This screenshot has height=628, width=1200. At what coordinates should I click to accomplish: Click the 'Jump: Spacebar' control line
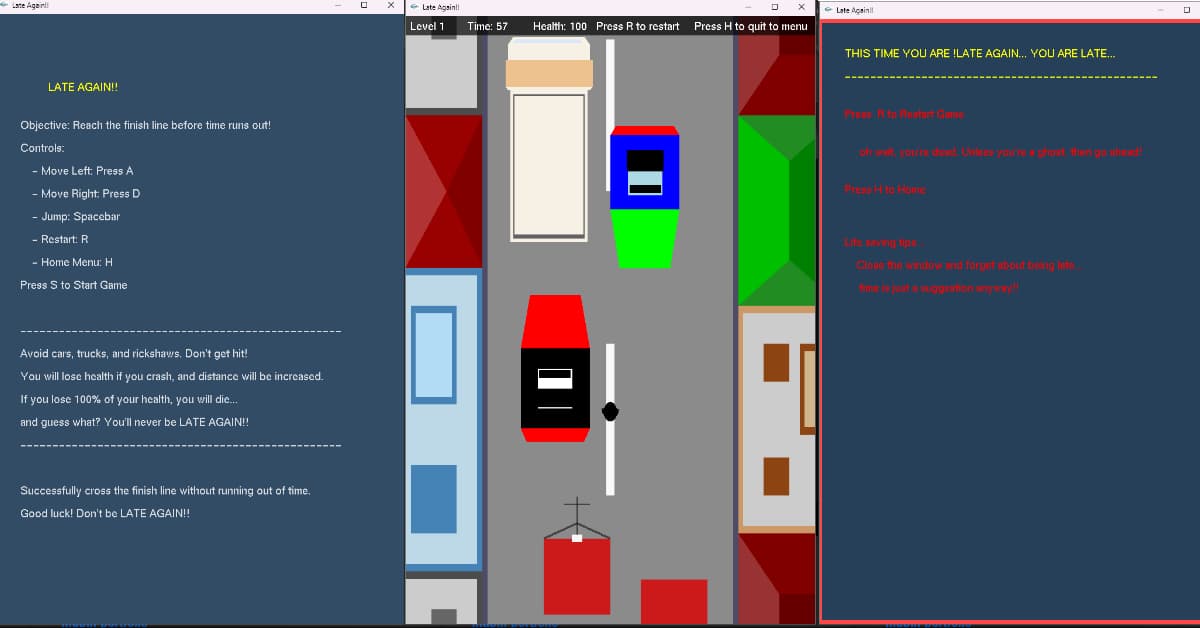tap(76, 217)
